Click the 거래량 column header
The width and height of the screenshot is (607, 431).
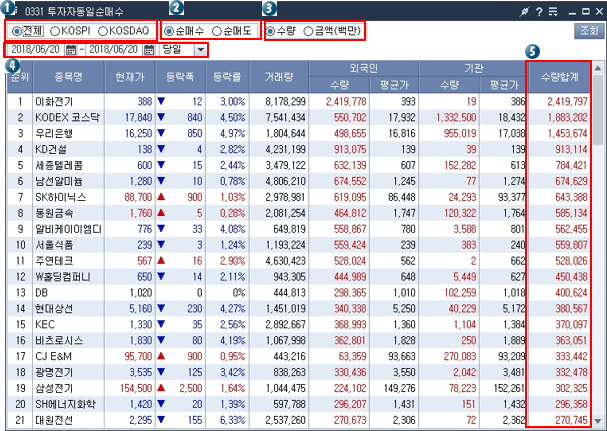click(279, 77)
